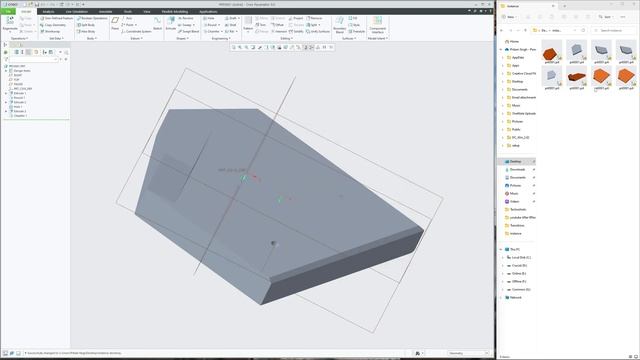Open the File menu
This screenshot has height=360, width=640.
tap(8, 11)
